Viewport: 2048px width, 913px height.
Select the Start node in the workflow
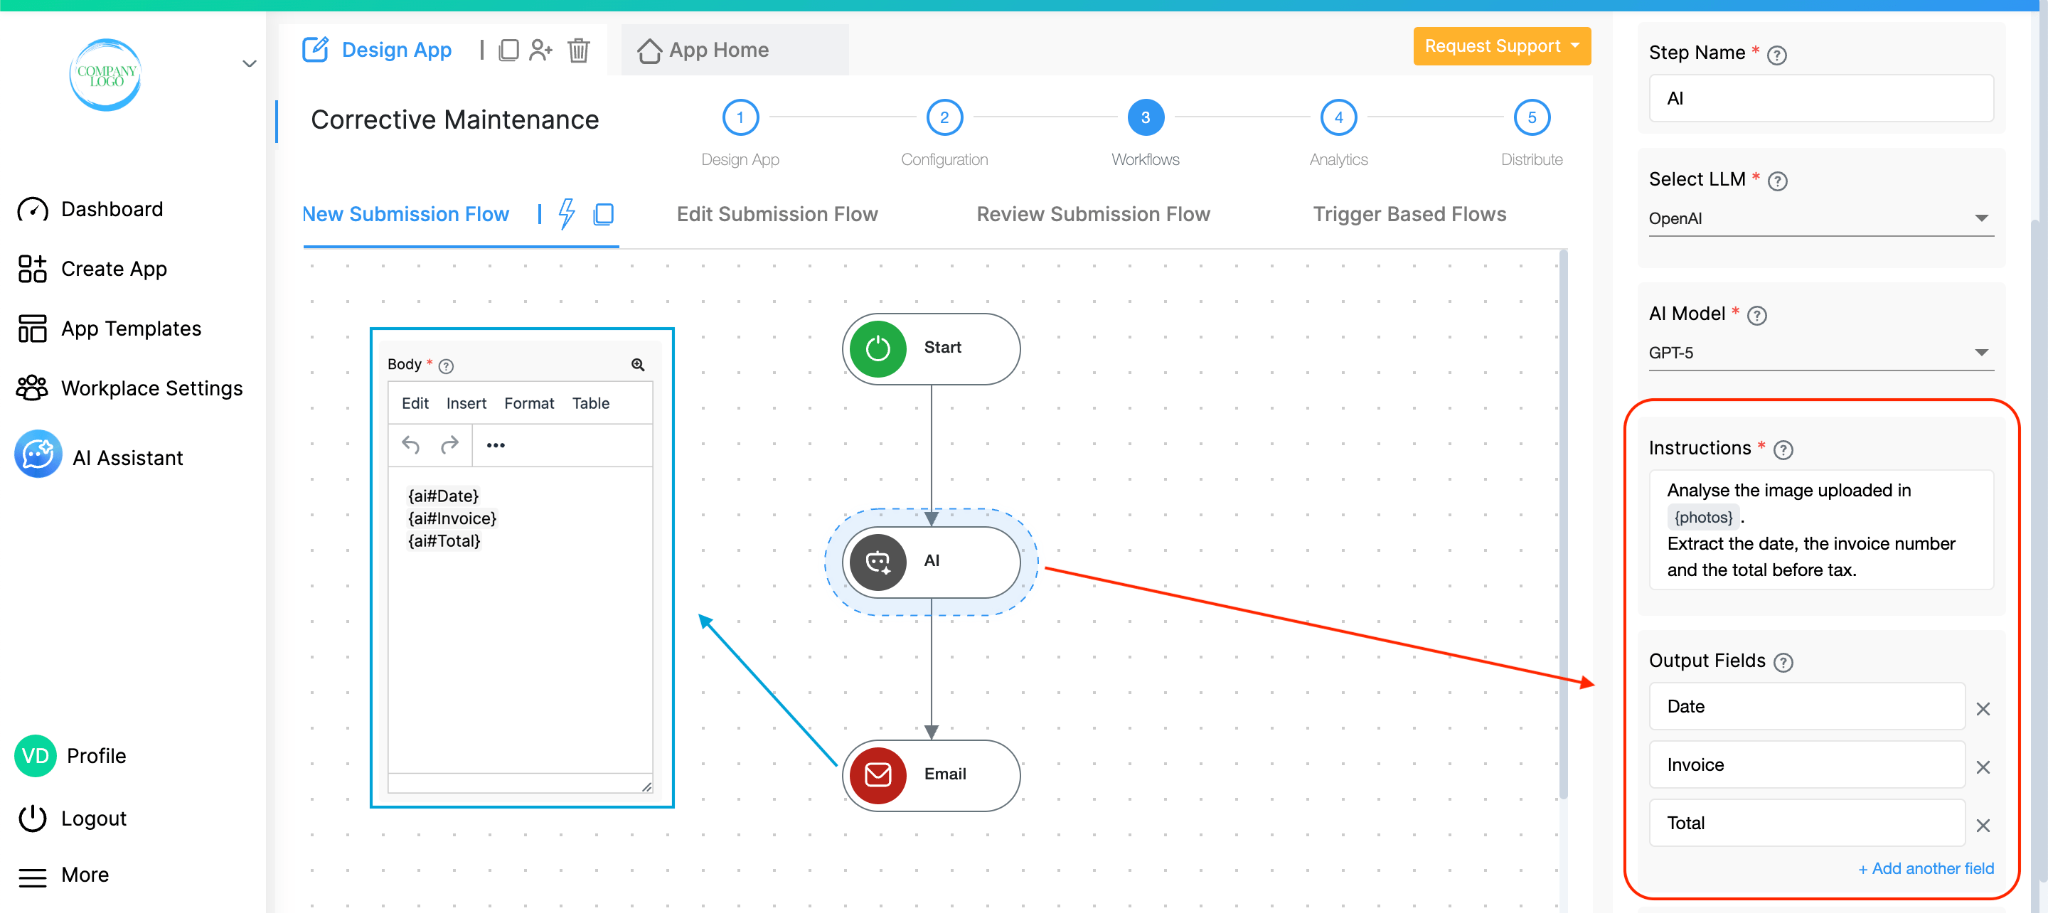click(931, 348)
